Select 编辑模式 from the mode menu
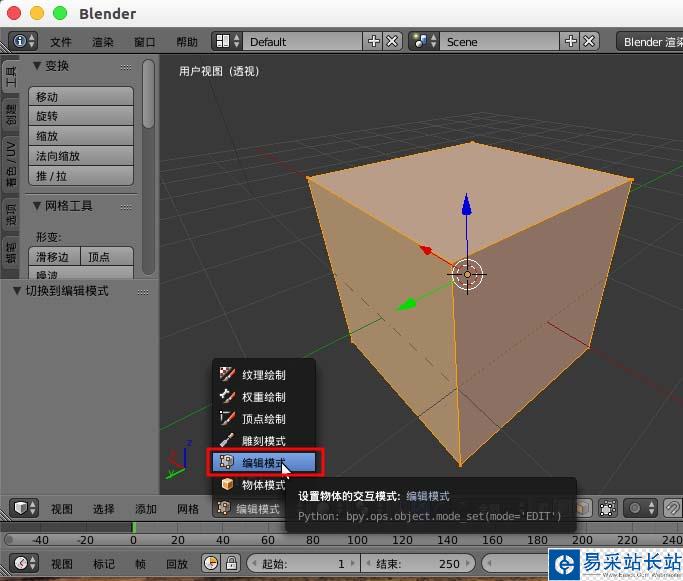 point(264,462)
